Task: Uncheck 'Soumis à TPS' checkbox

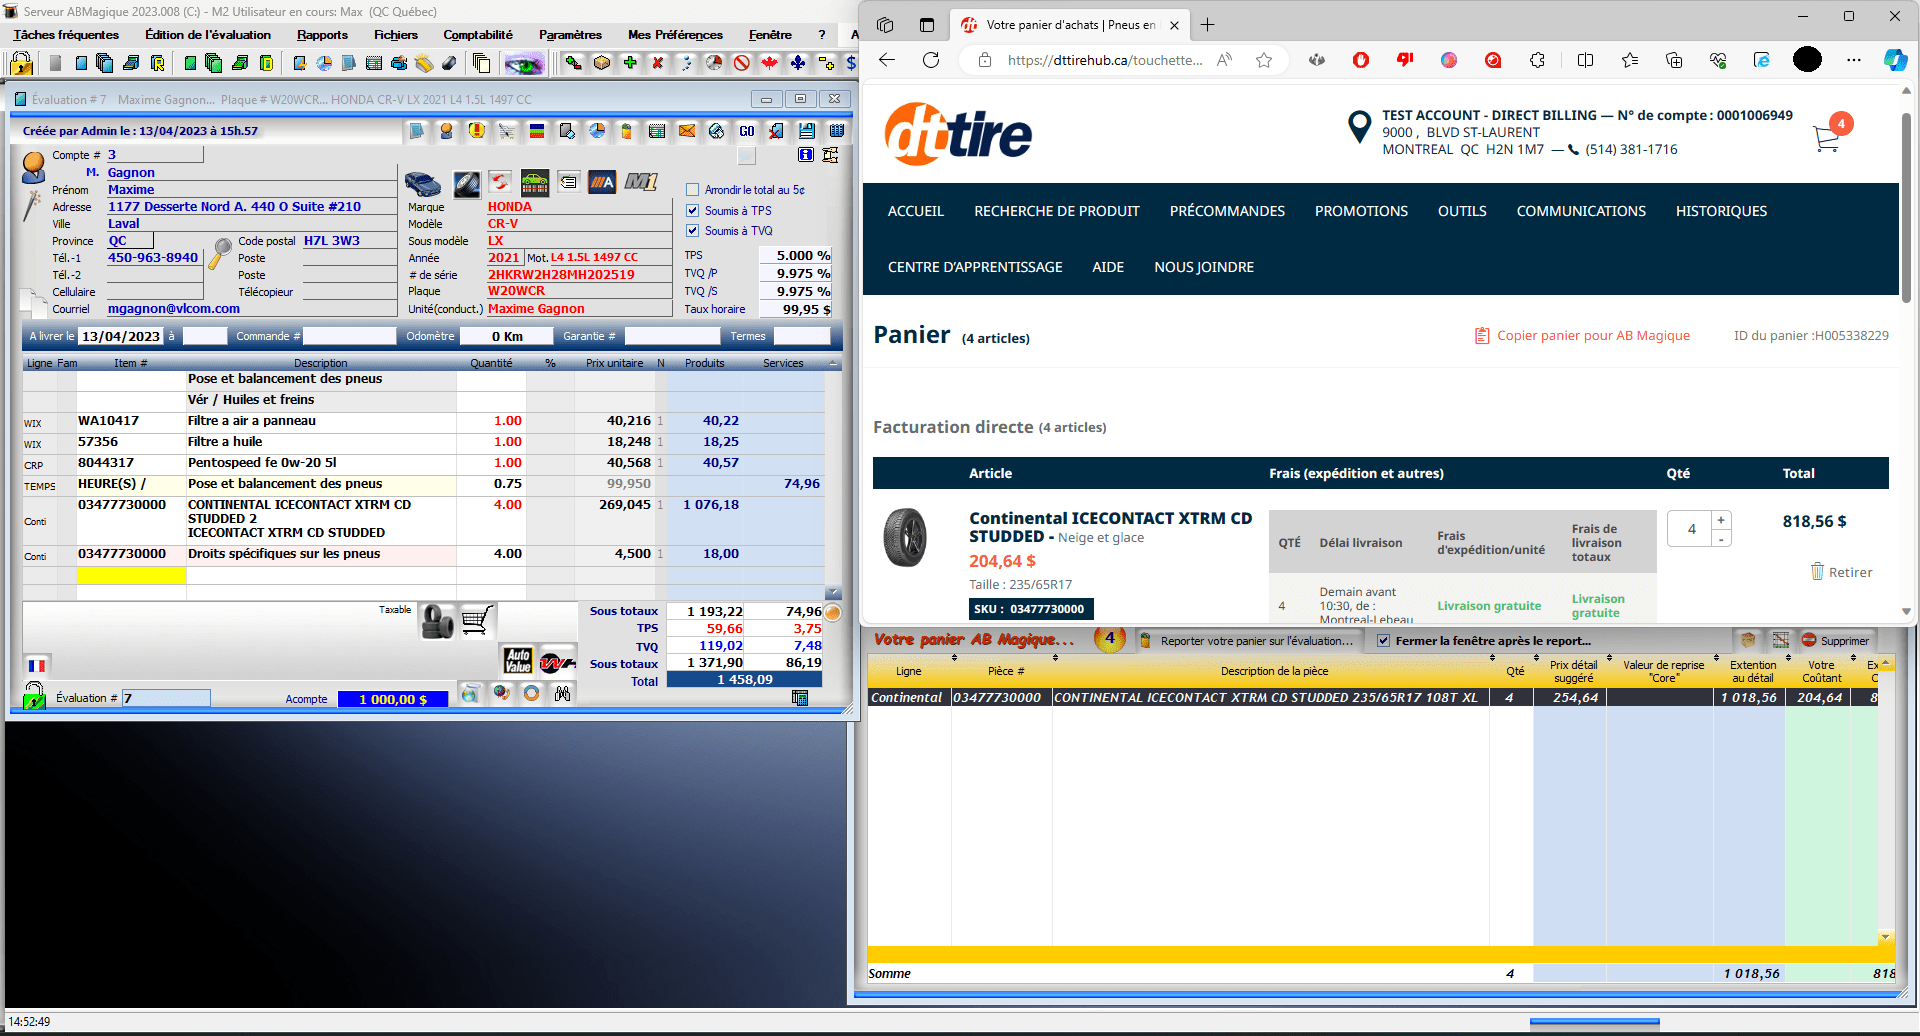Action: point(692,211)
